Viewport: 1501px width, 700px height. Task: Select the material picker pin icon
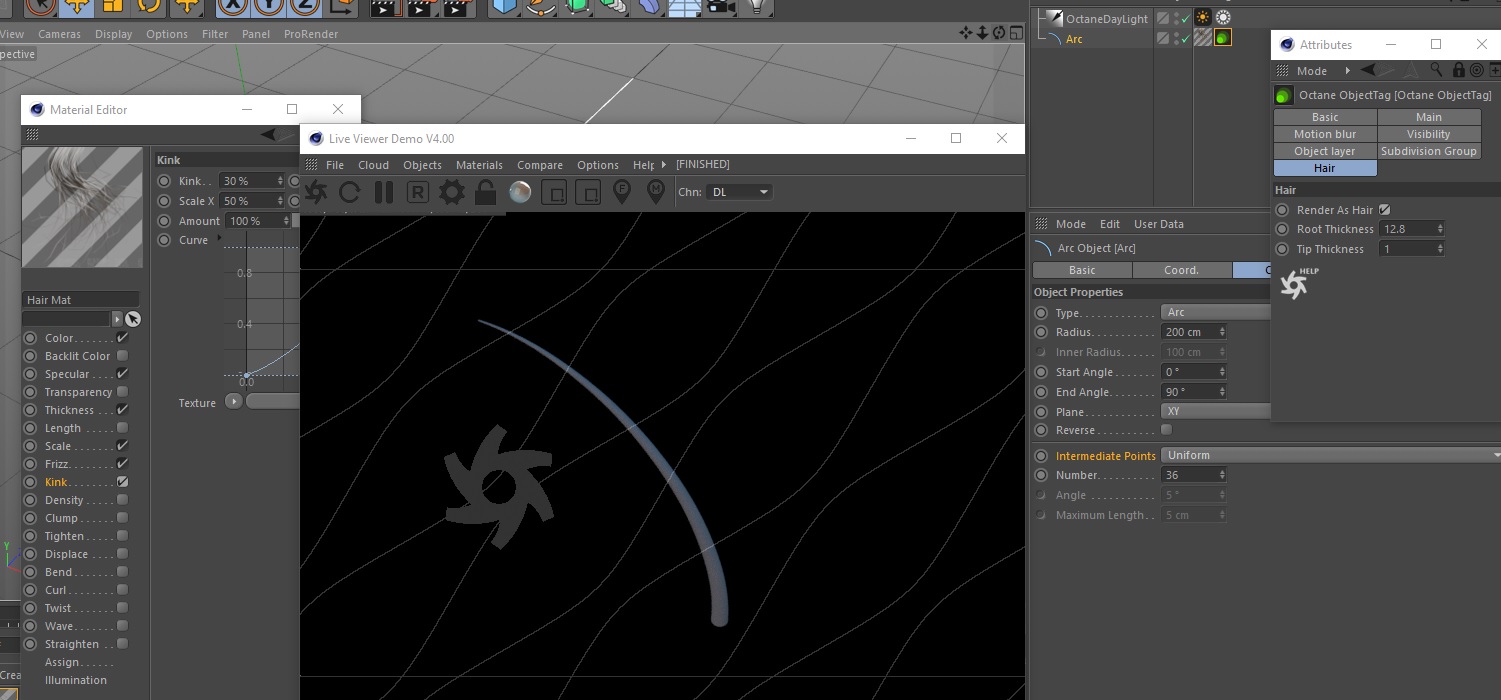point(656,192)
